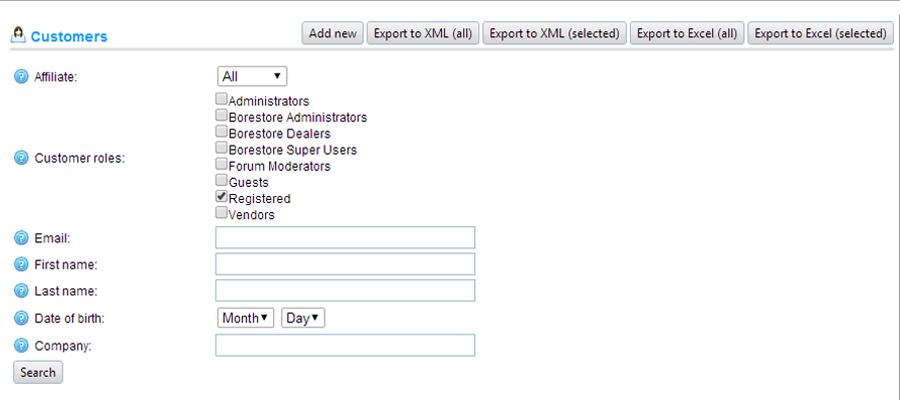Click the Customers user icon in header
Screen dimensions: 900x400
18,36
